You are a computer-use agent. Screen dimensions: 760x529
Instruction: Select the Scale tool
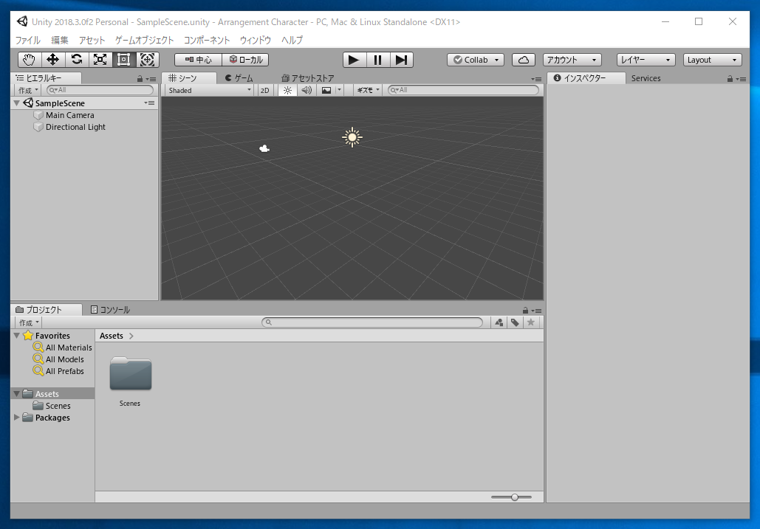(x=100, y=60)
